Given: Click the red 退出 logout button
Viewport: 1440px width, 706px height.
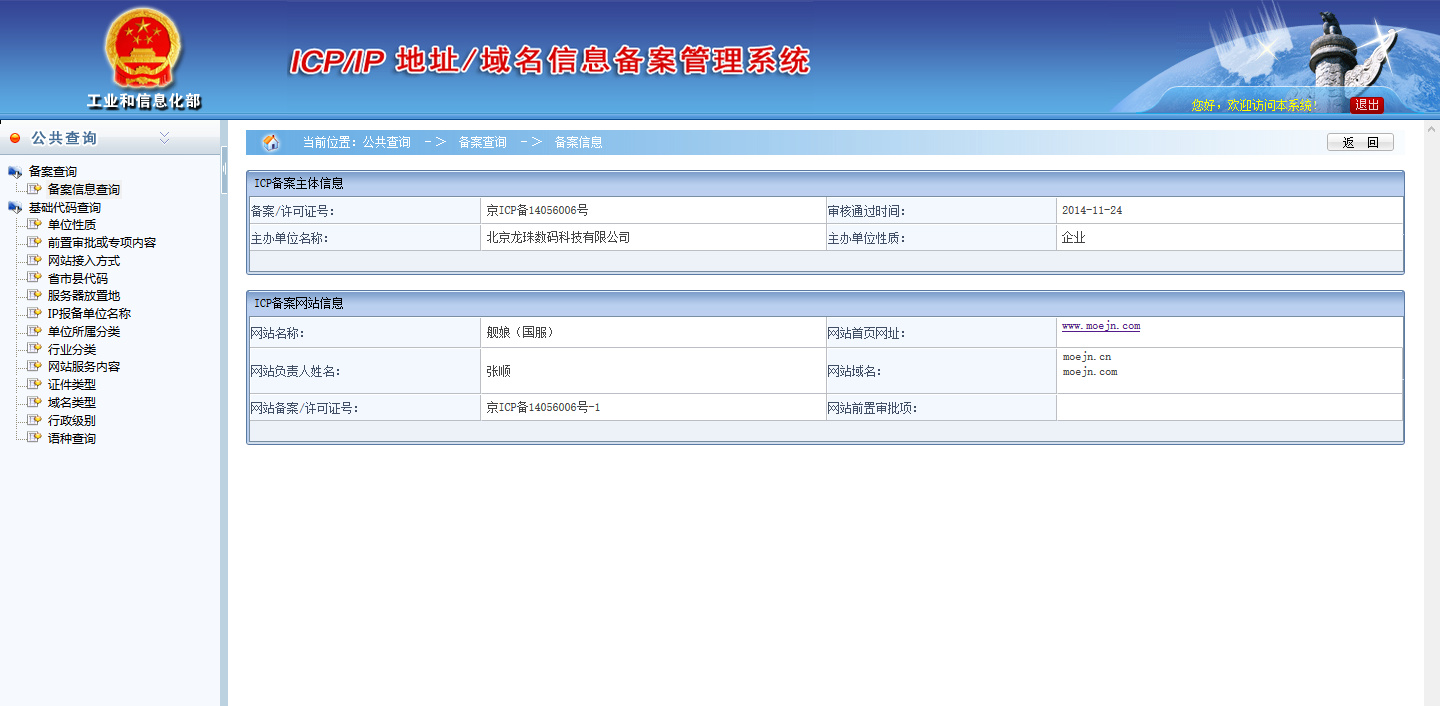Looking at the screenshot, I should click(1366, 105).
